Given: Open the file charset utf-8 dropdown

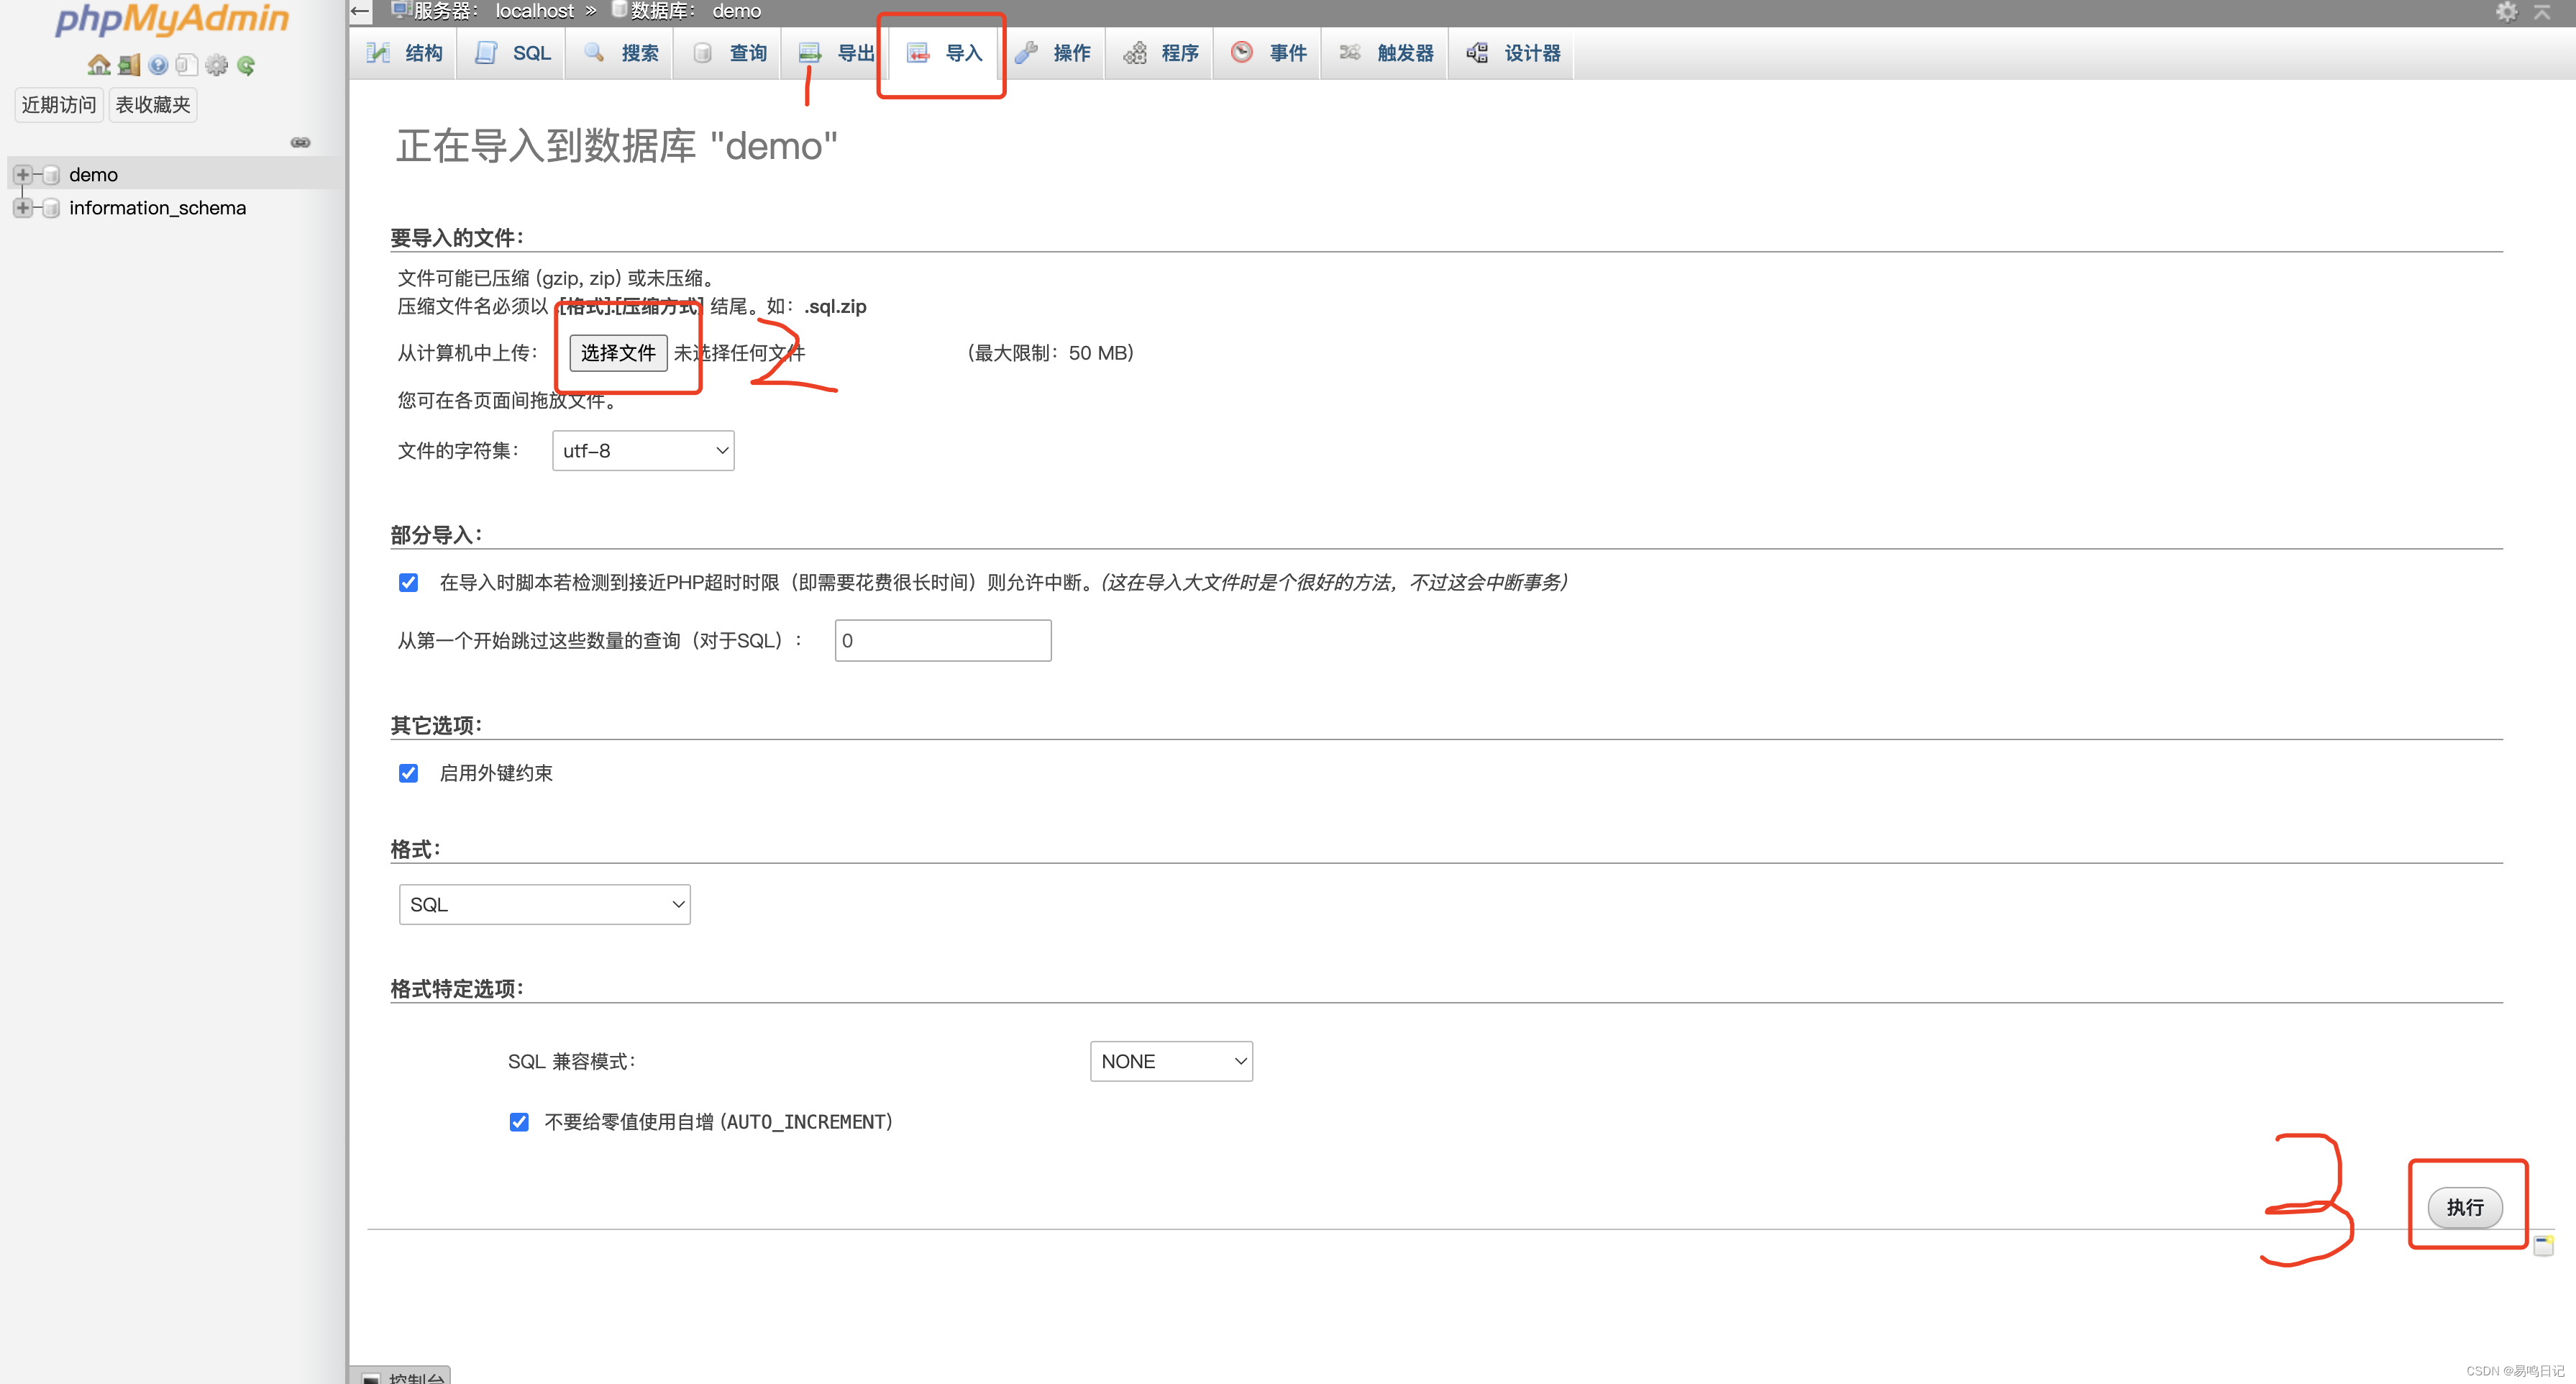Looking at the screenshot, I should [x=643, y=451].
